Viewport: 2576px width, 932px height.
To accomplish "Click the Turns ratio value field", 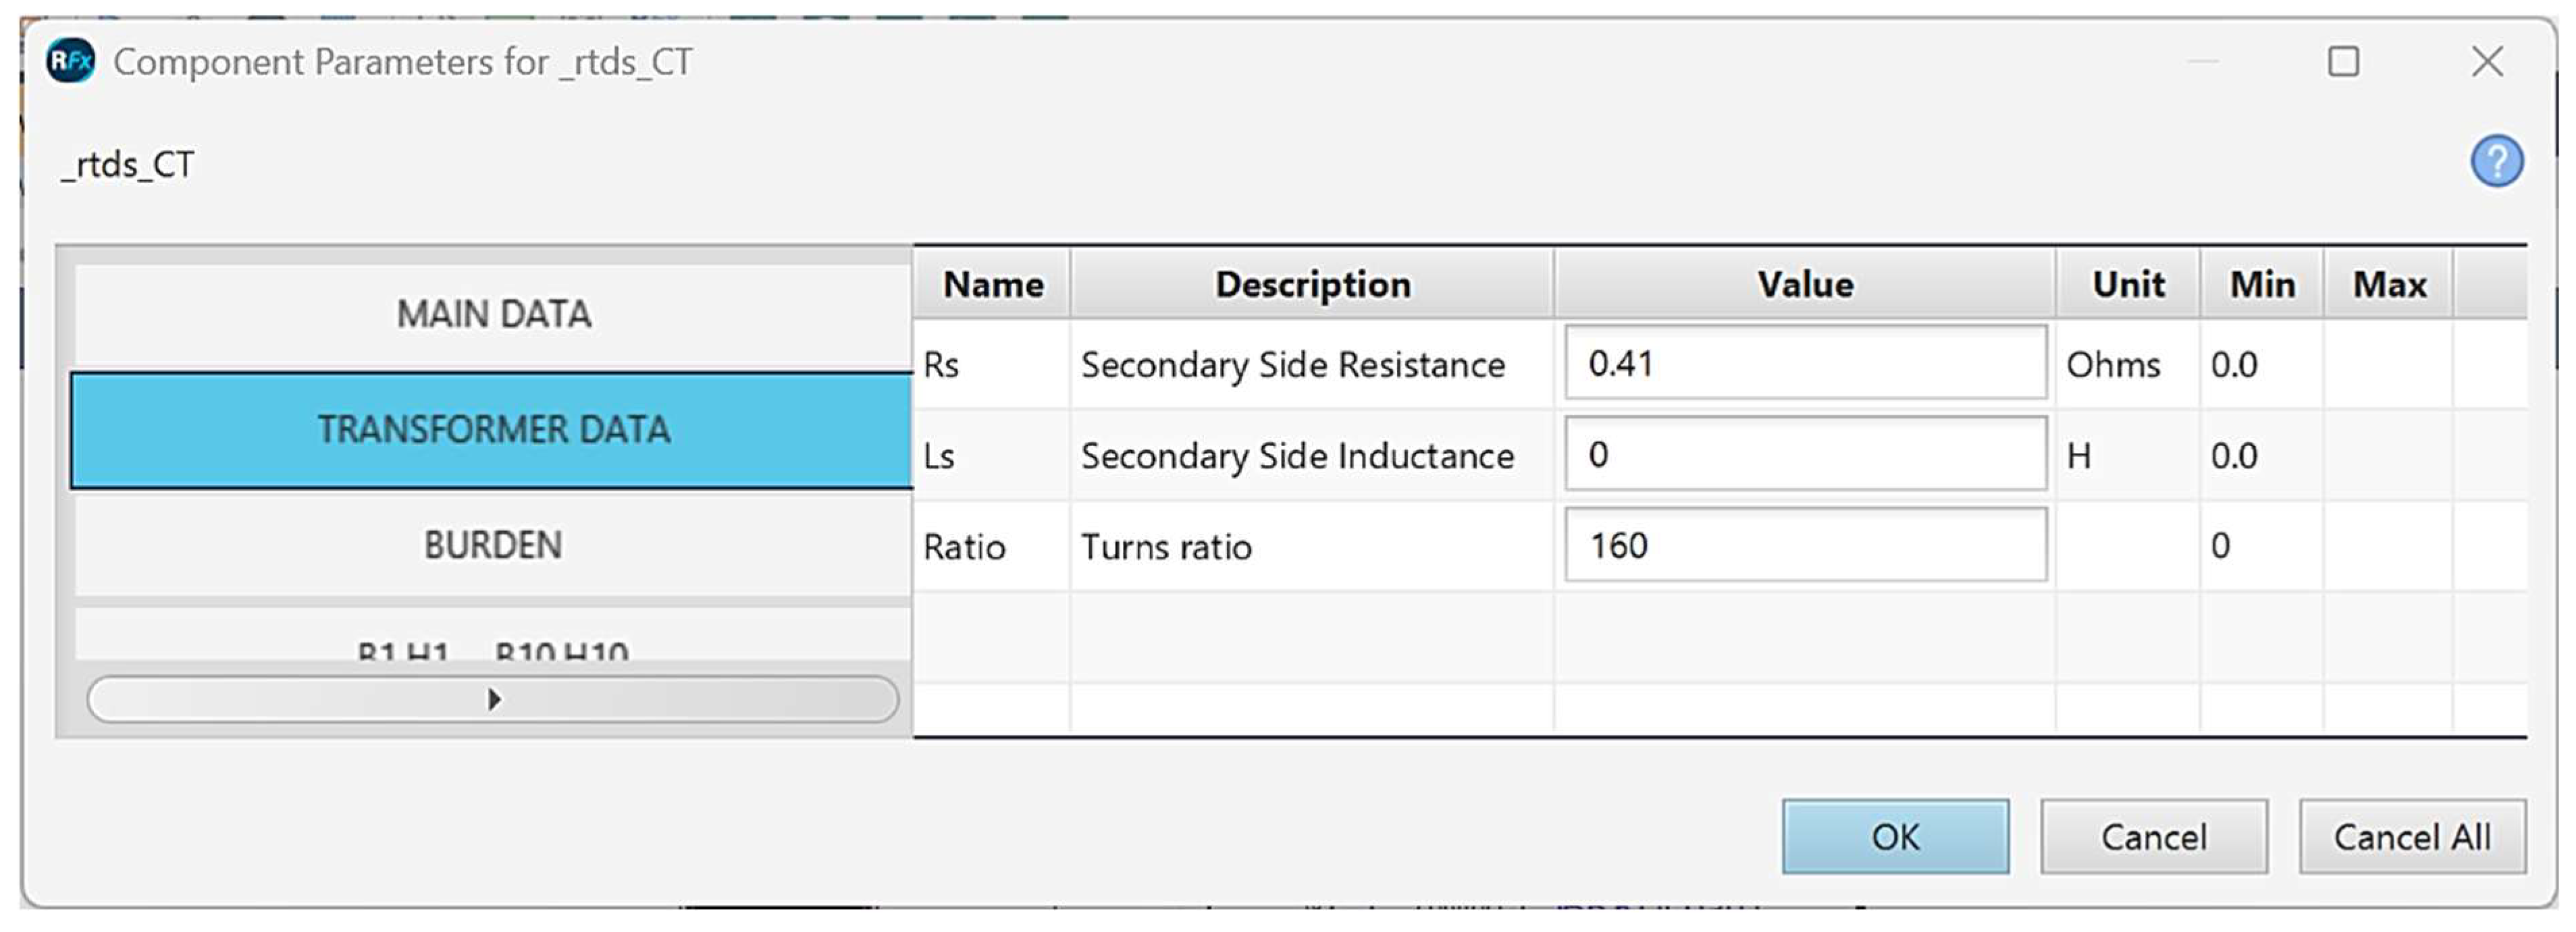I will point(1805,546).
